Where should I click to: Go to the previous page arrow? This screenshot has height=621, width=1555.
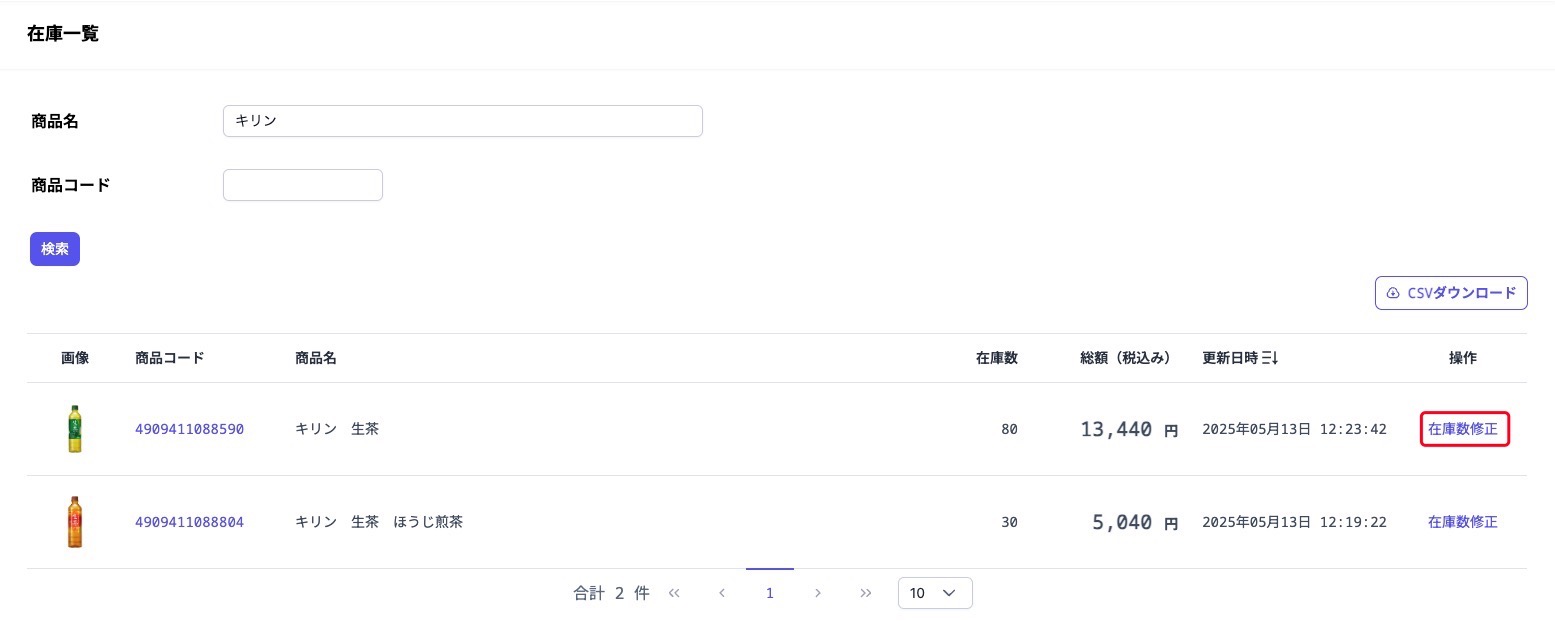click(x=722, y=593)
